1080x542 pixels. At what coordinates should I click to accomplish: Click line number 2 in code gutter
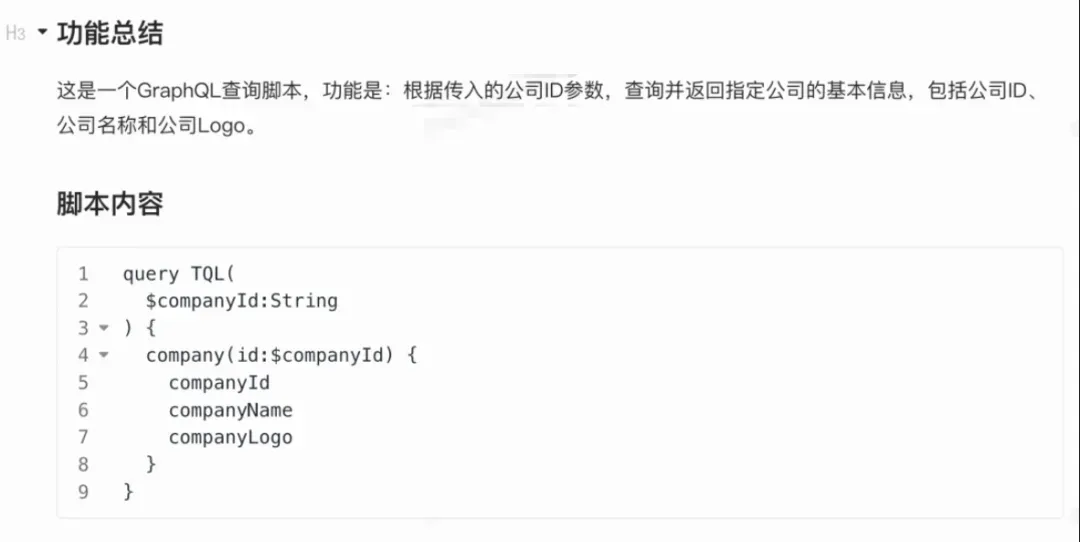(x=83, y=301)
